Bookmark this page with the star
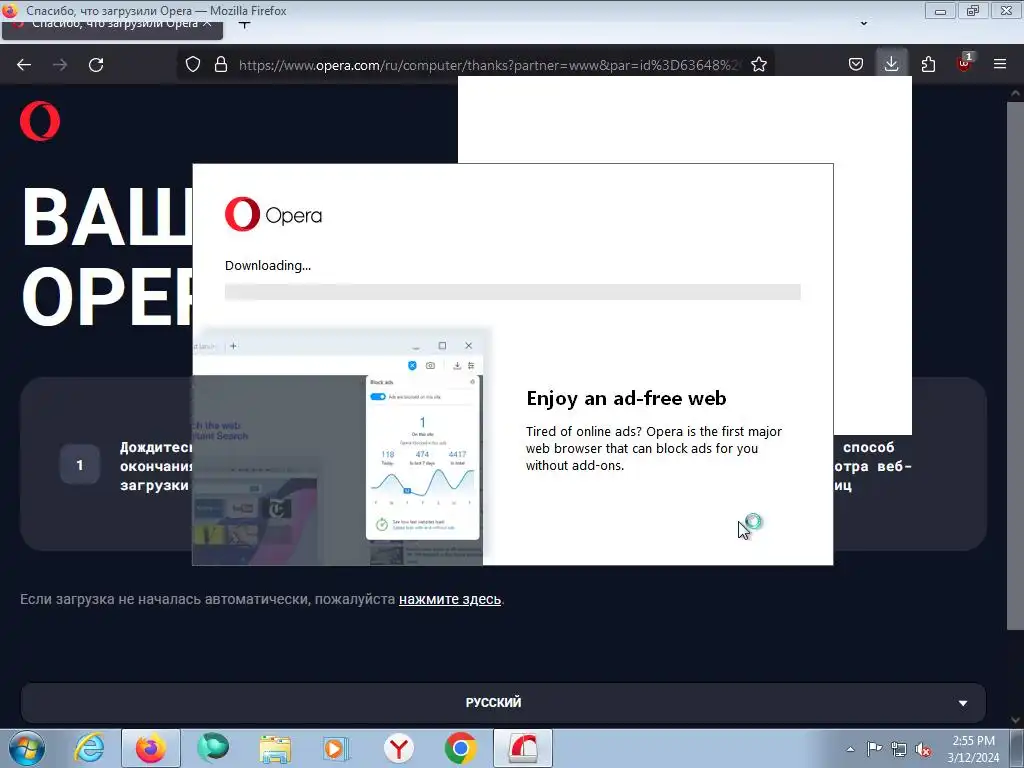 point(758,65)
